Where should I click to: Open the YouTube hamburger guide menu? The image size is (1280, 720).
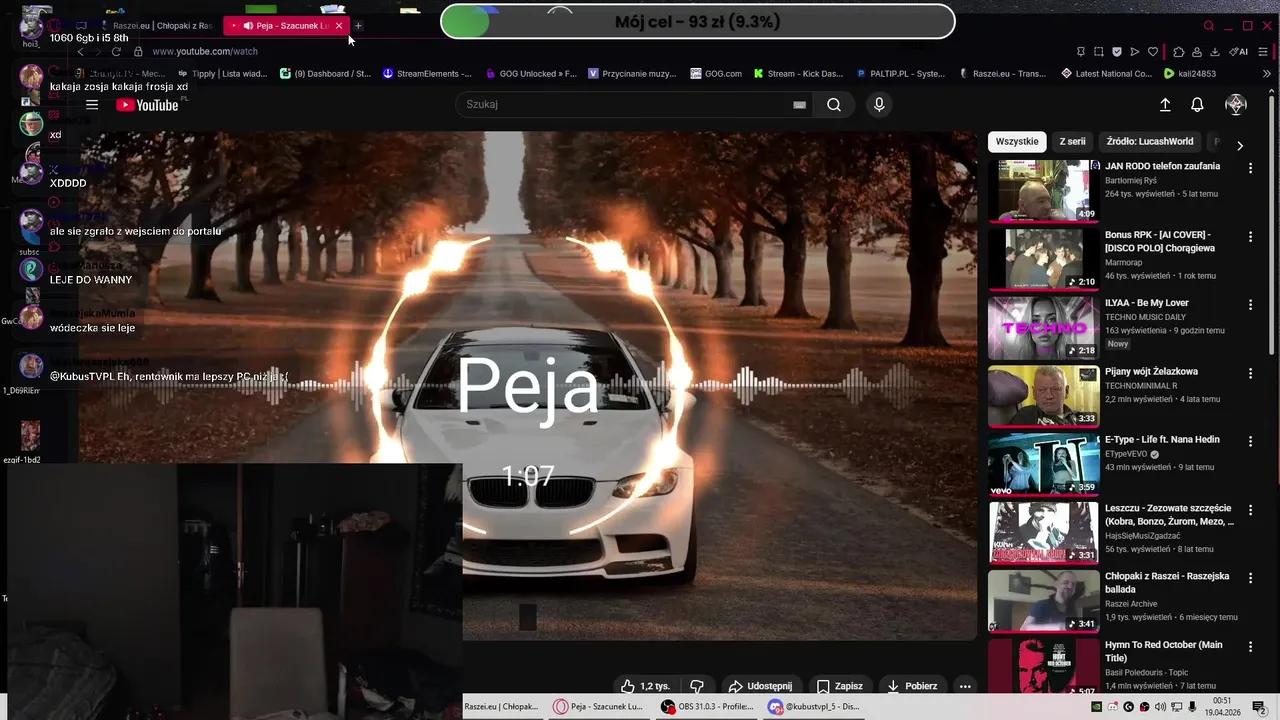pos(92,105)
